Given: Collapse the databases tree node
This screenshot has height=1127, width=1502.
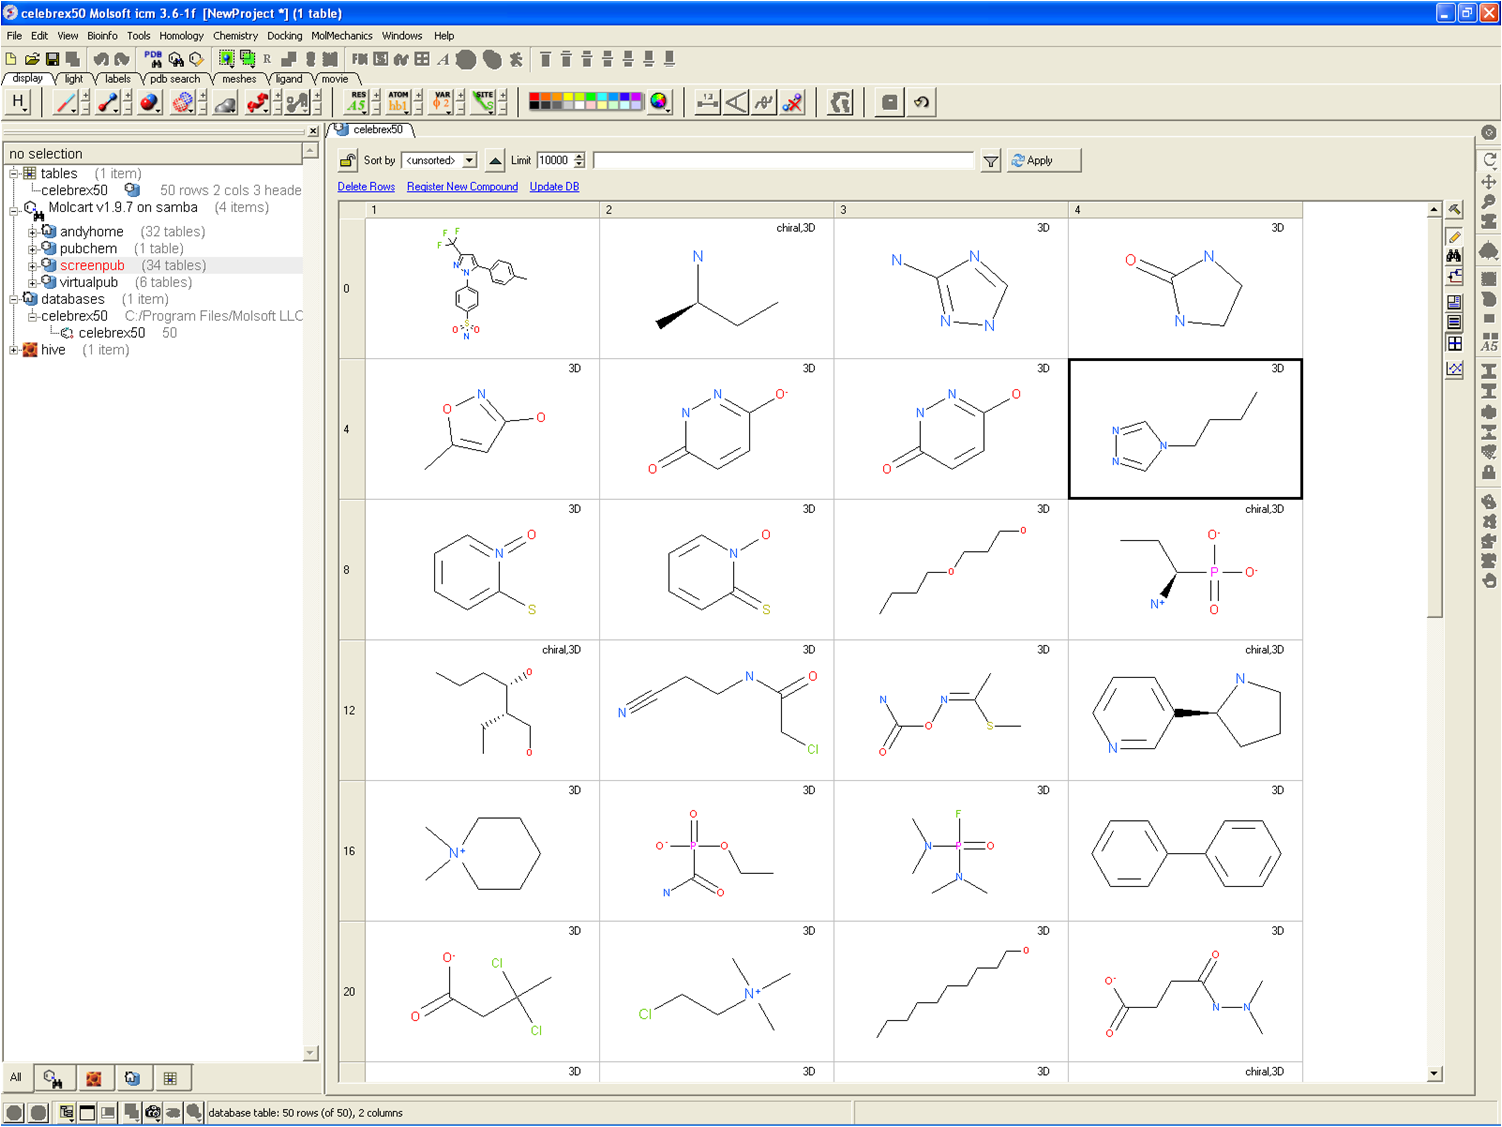Looking at the screenshot, I should pyautogui.click(x=14, y=299).
